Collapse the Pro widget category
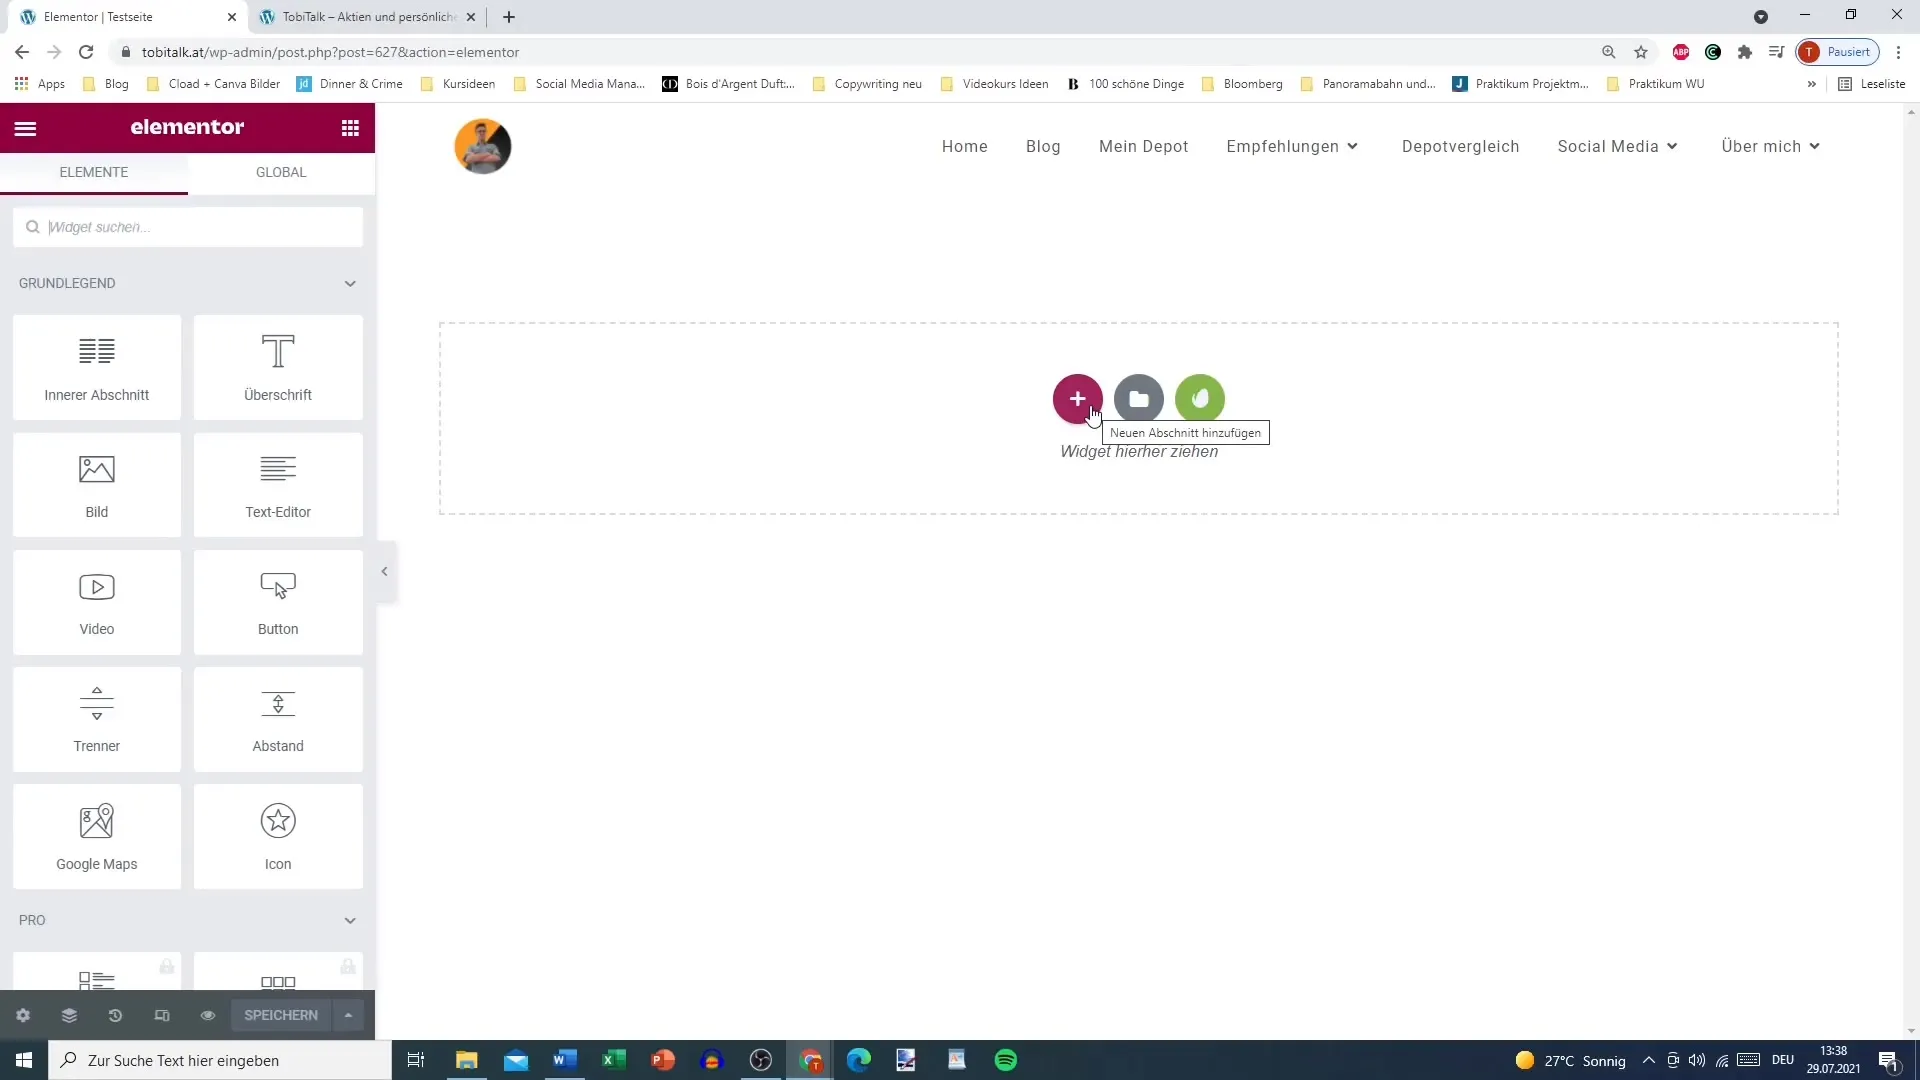The height and width of the screenshot is (1080, 1920). click(350, 921)
